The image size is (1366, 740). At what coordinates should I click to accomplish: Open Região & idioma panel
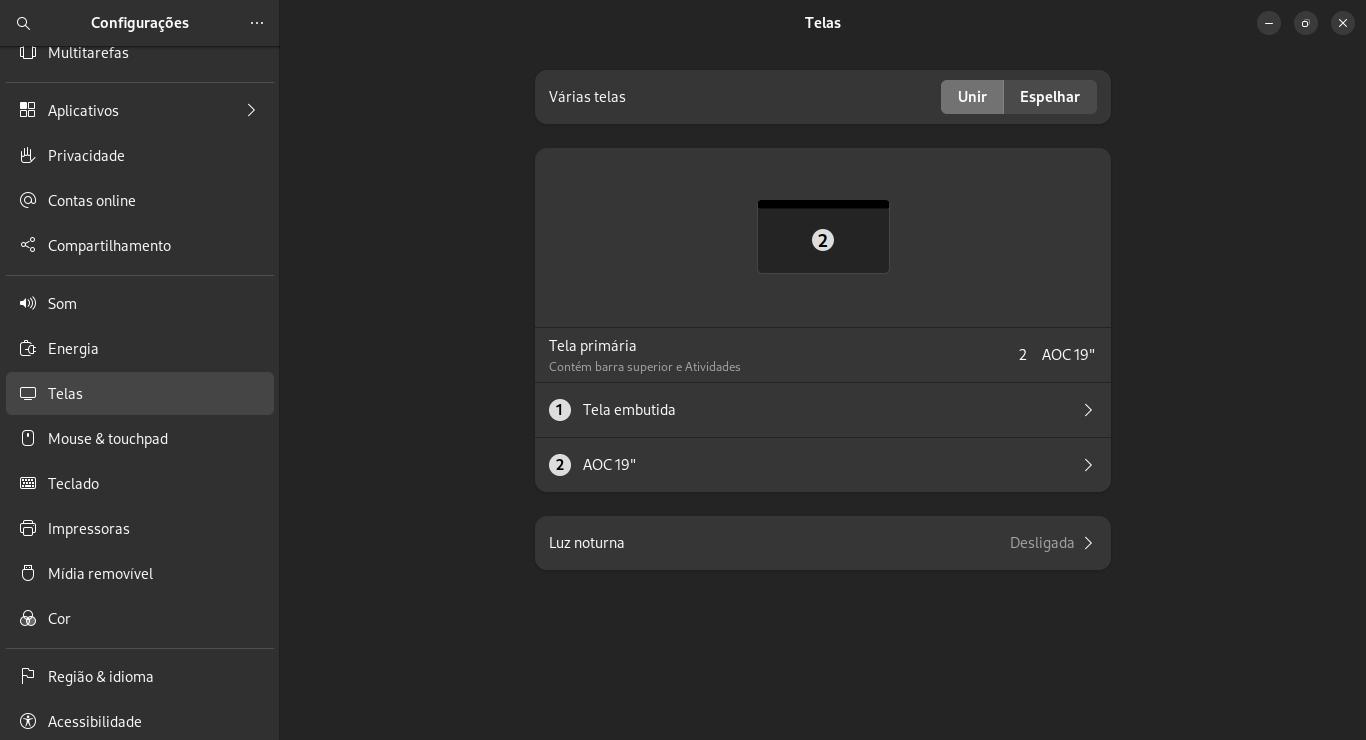click(140, 677)
